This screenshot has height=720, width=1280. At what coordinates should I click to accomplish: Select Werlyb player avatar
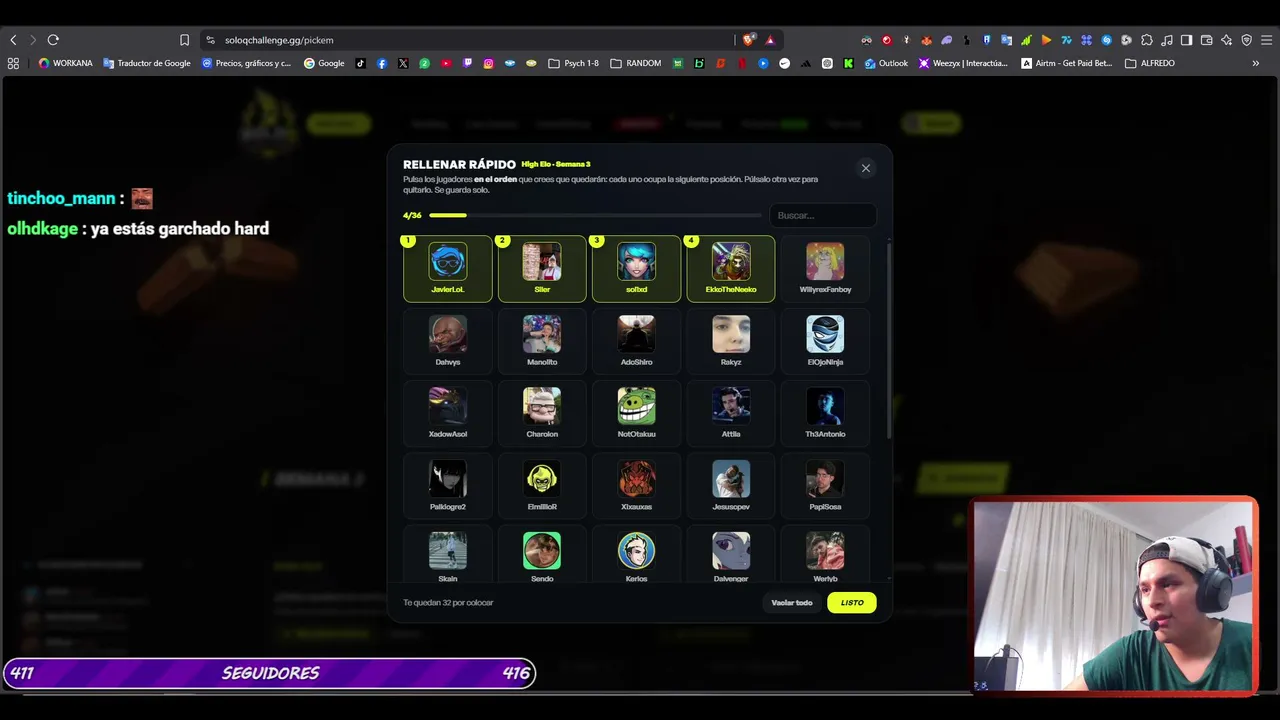(x=825, y=551)
